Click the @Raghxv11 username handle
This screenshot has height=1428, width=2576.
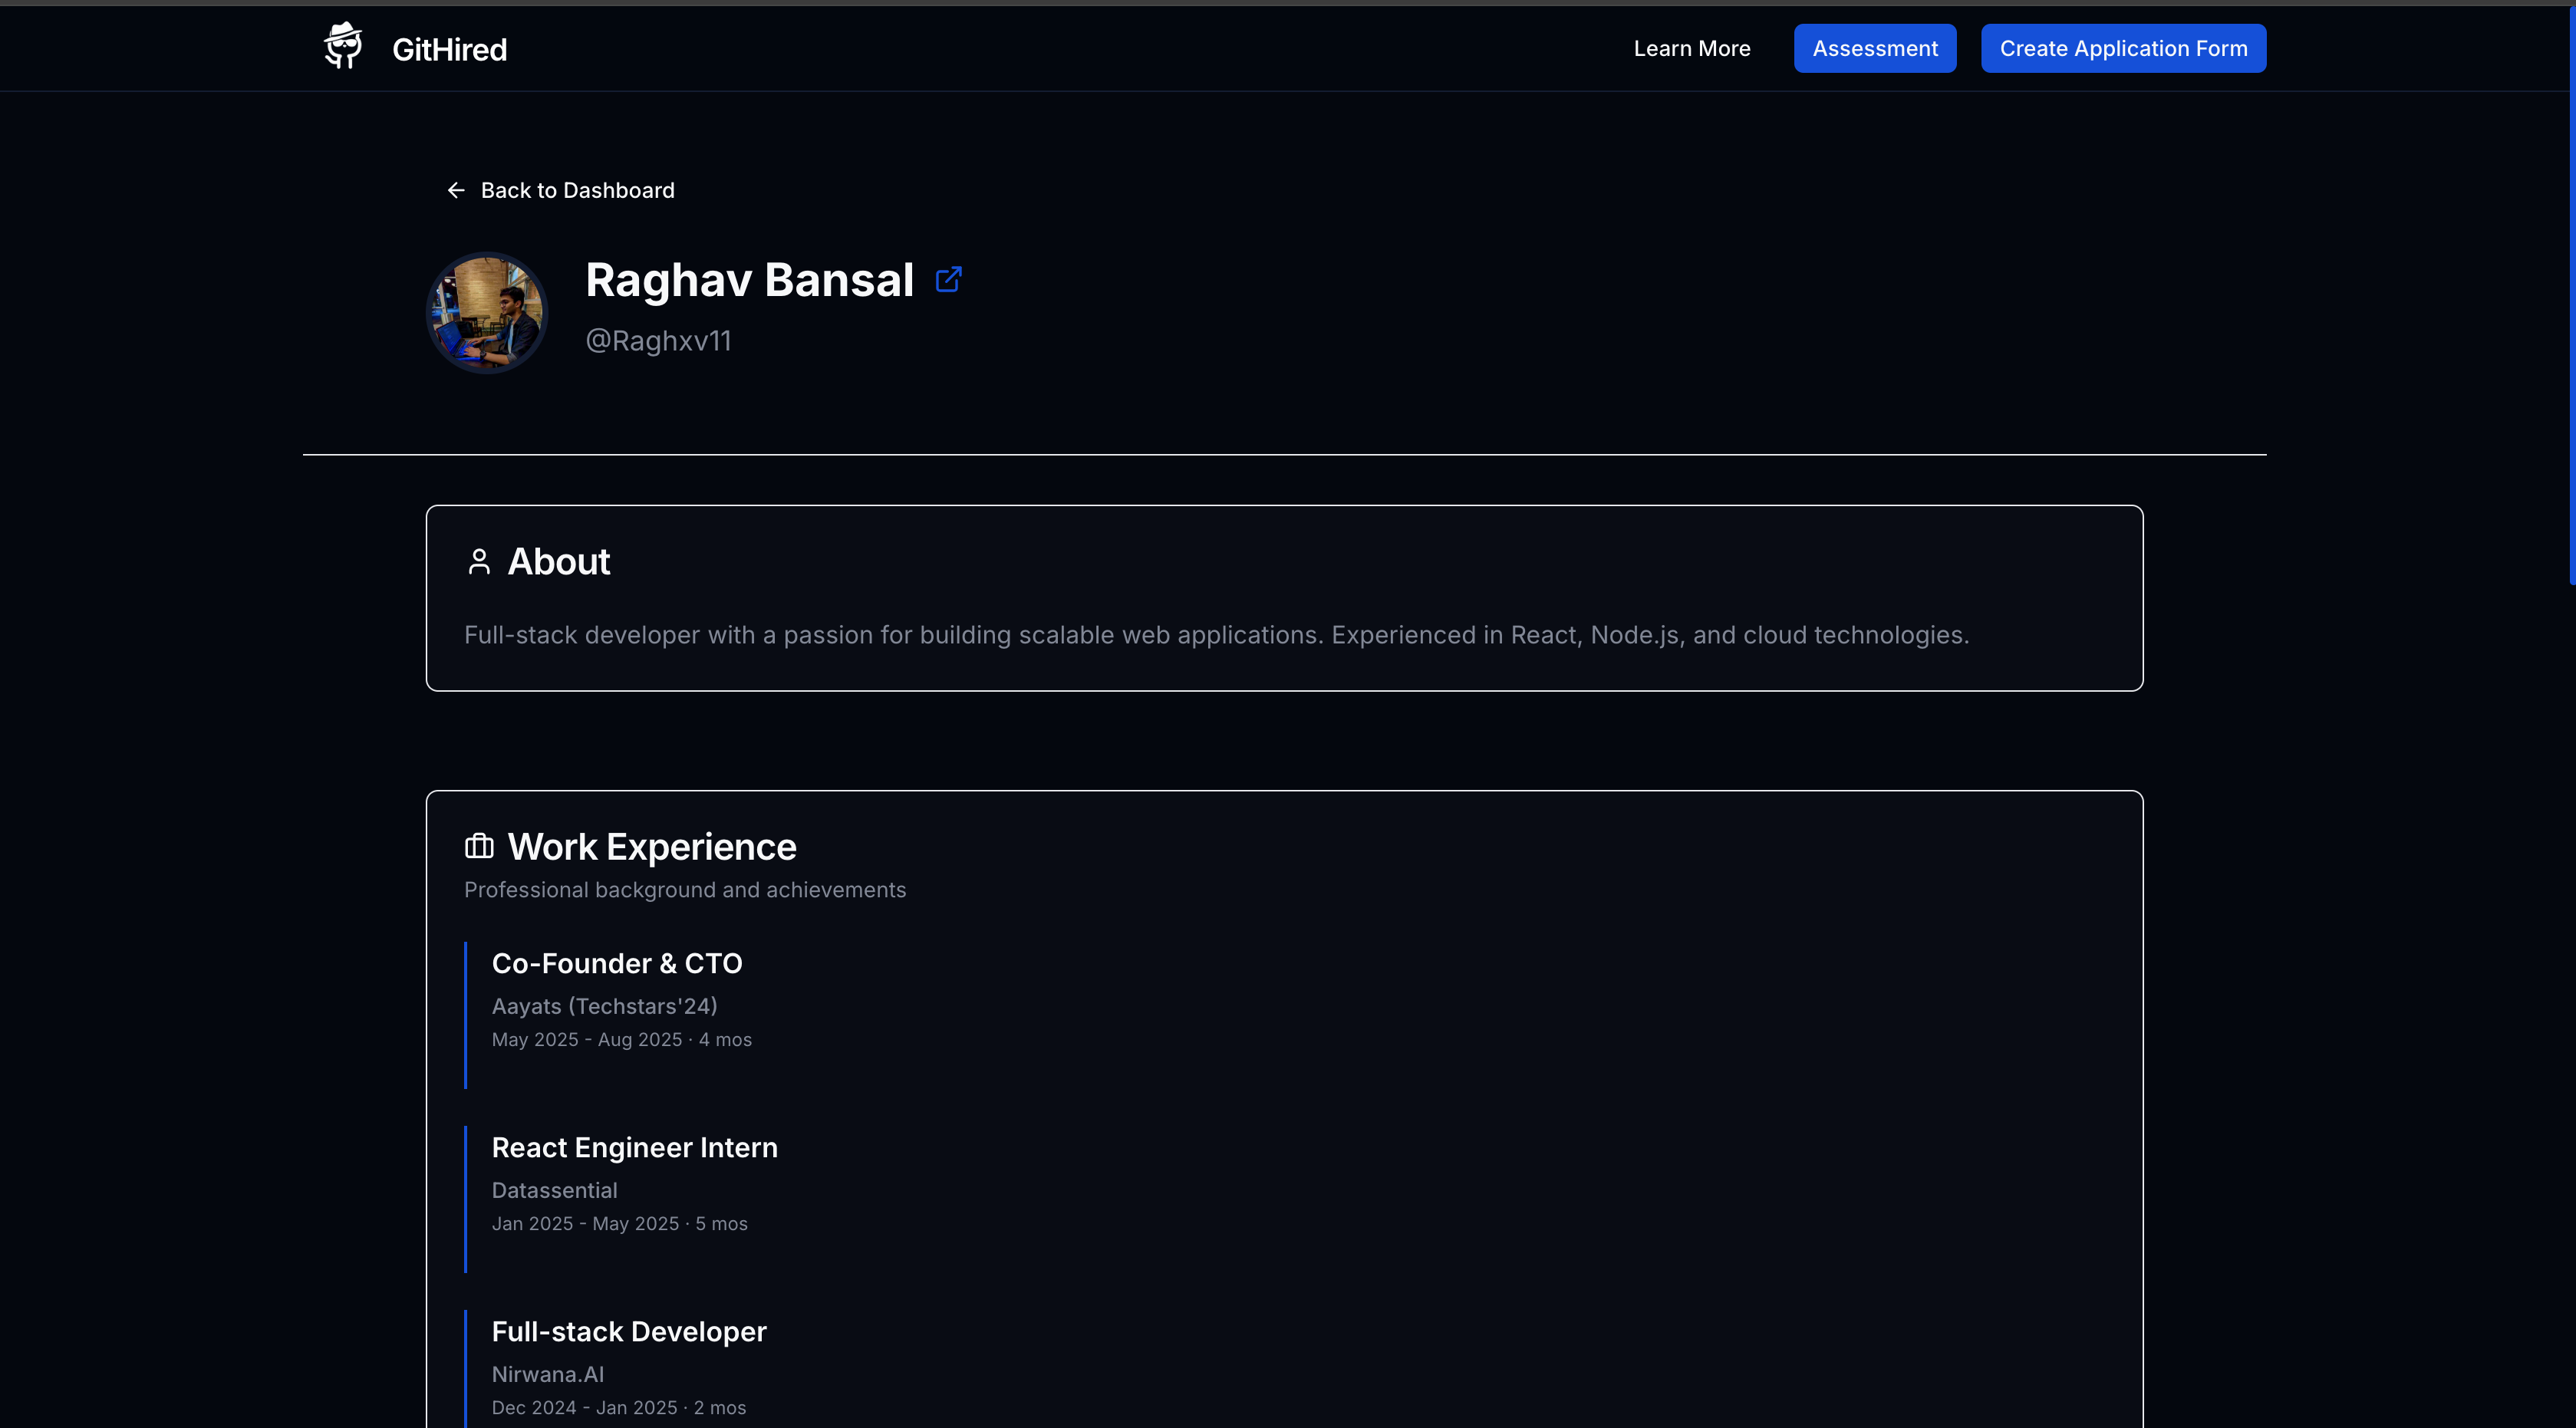click(x=658, y=341)
